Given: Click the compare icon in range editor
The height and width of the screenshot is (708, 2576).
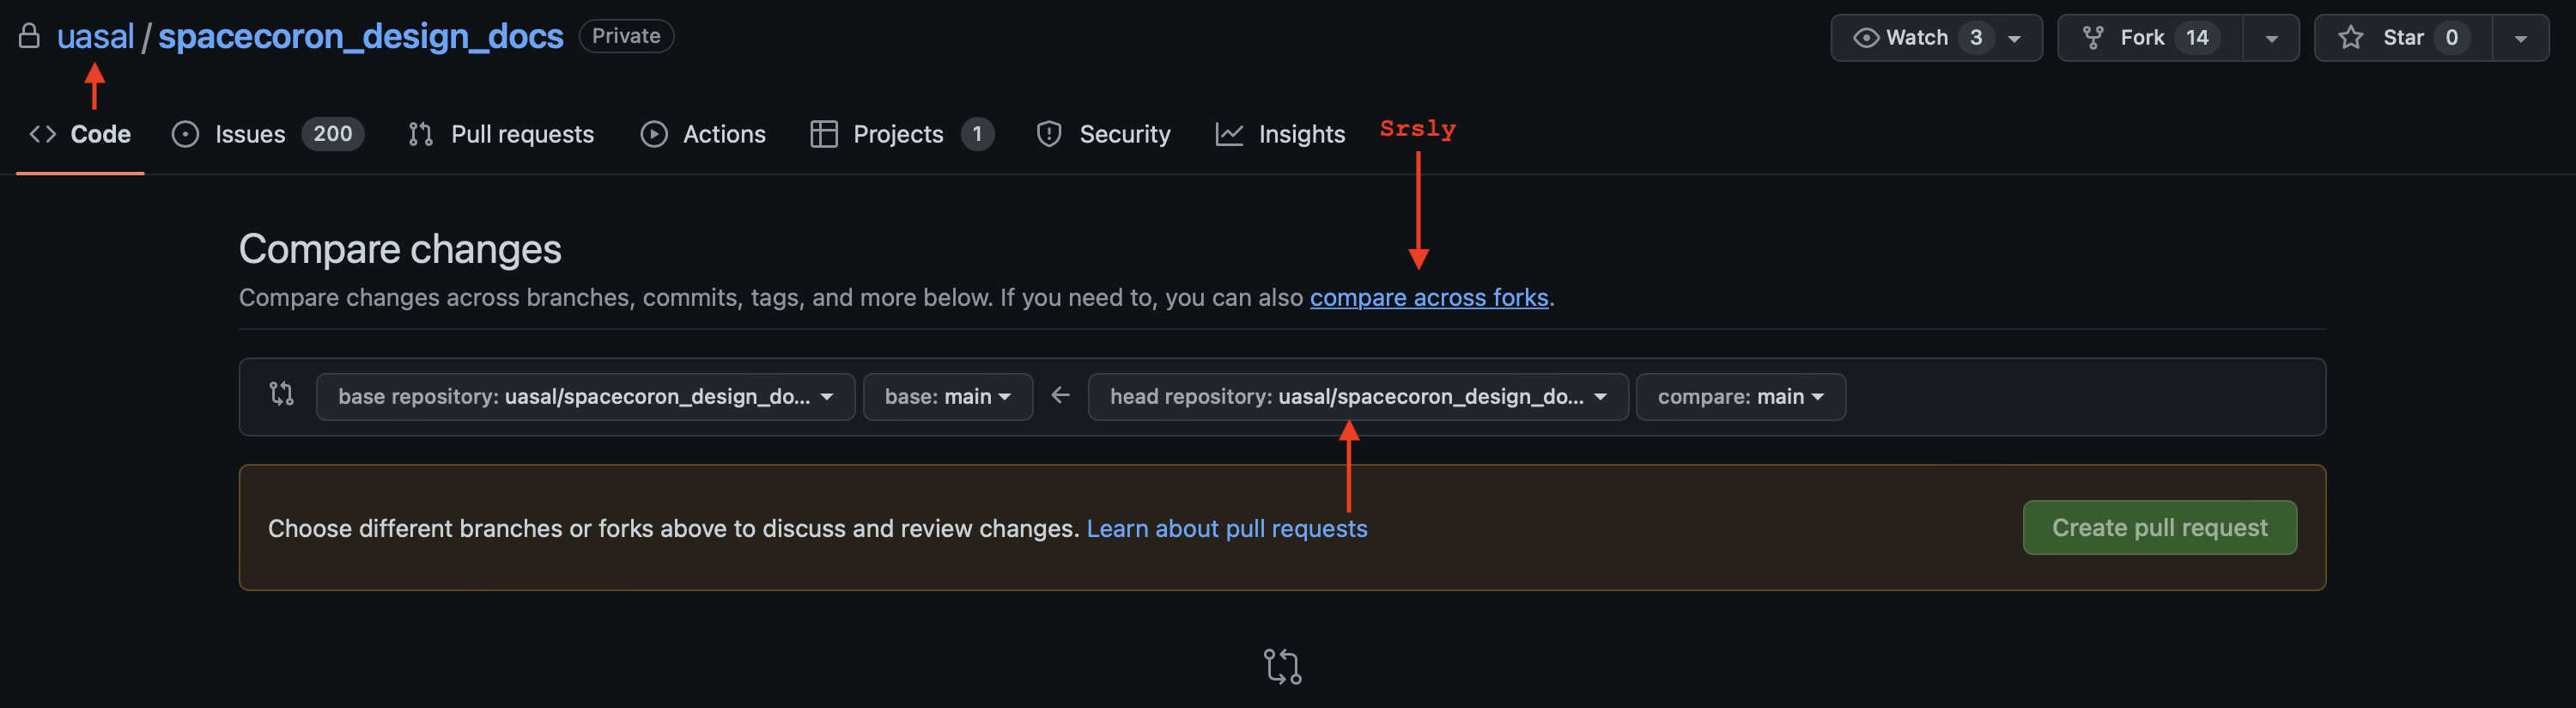Looking at the screenshot, I should (282, 394).
